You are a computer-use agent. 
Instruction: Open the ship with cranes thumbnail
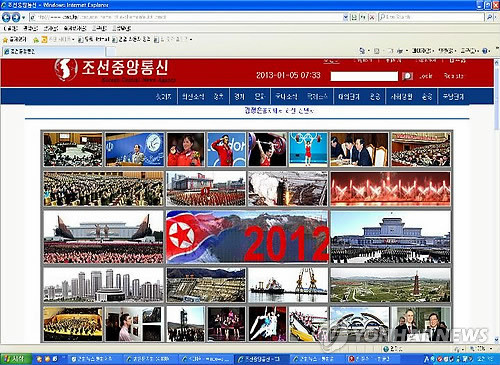(288, 285)
